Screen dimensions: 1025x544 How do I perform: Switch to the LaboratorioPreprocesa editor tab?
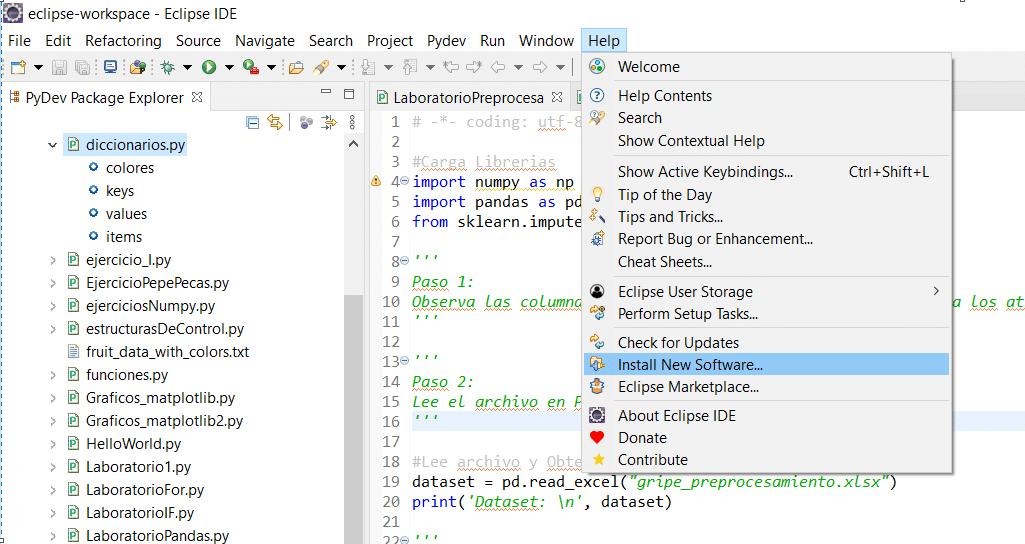point(468,97)
